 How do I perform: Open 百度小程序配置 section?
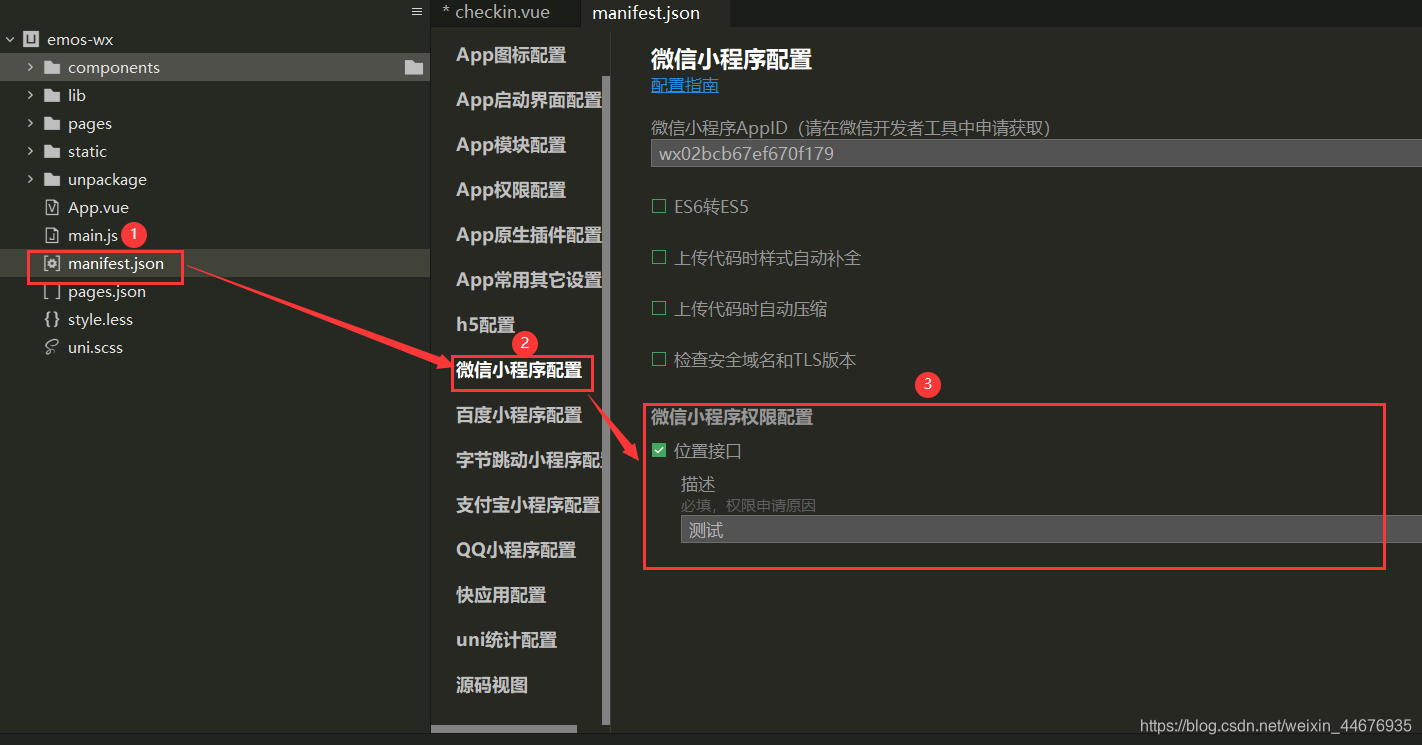pyautogui.click(x=519, y=415)
